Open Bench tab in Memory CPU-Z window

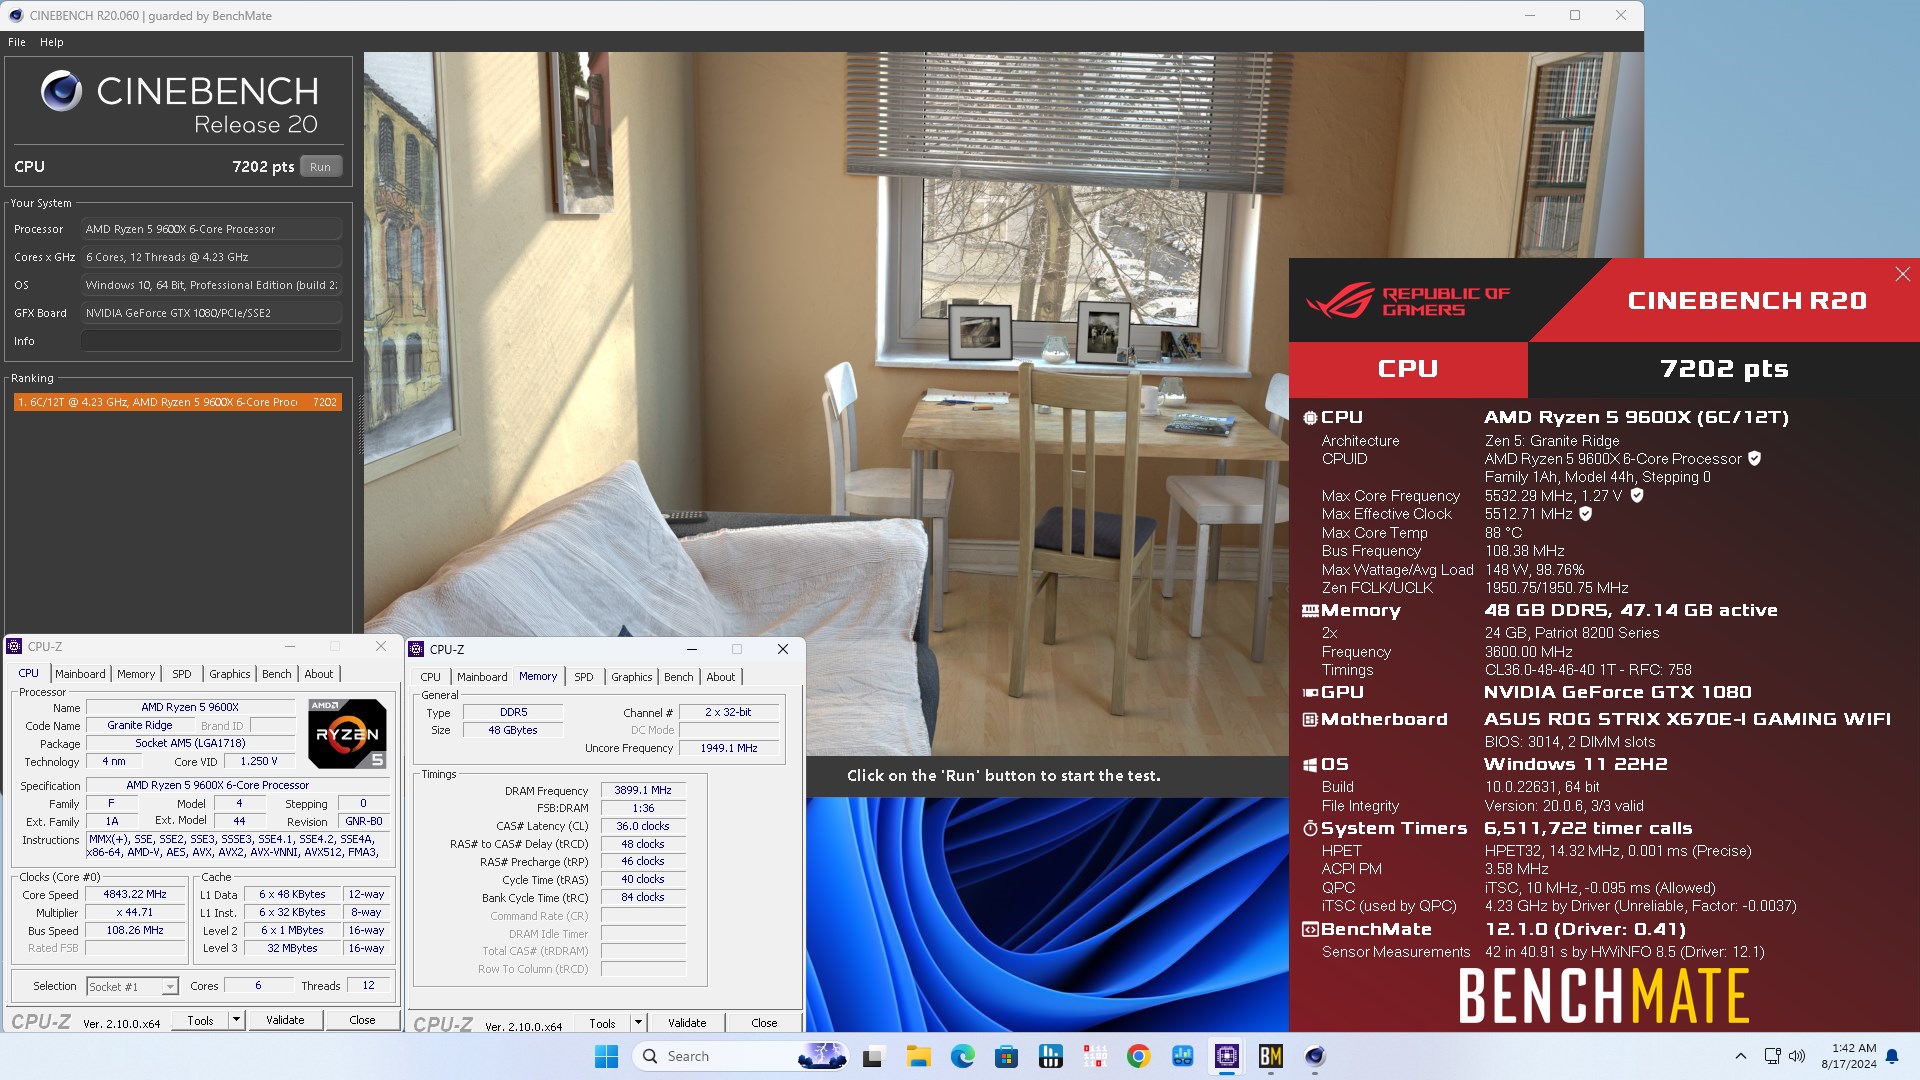click(x=678, y=677)
